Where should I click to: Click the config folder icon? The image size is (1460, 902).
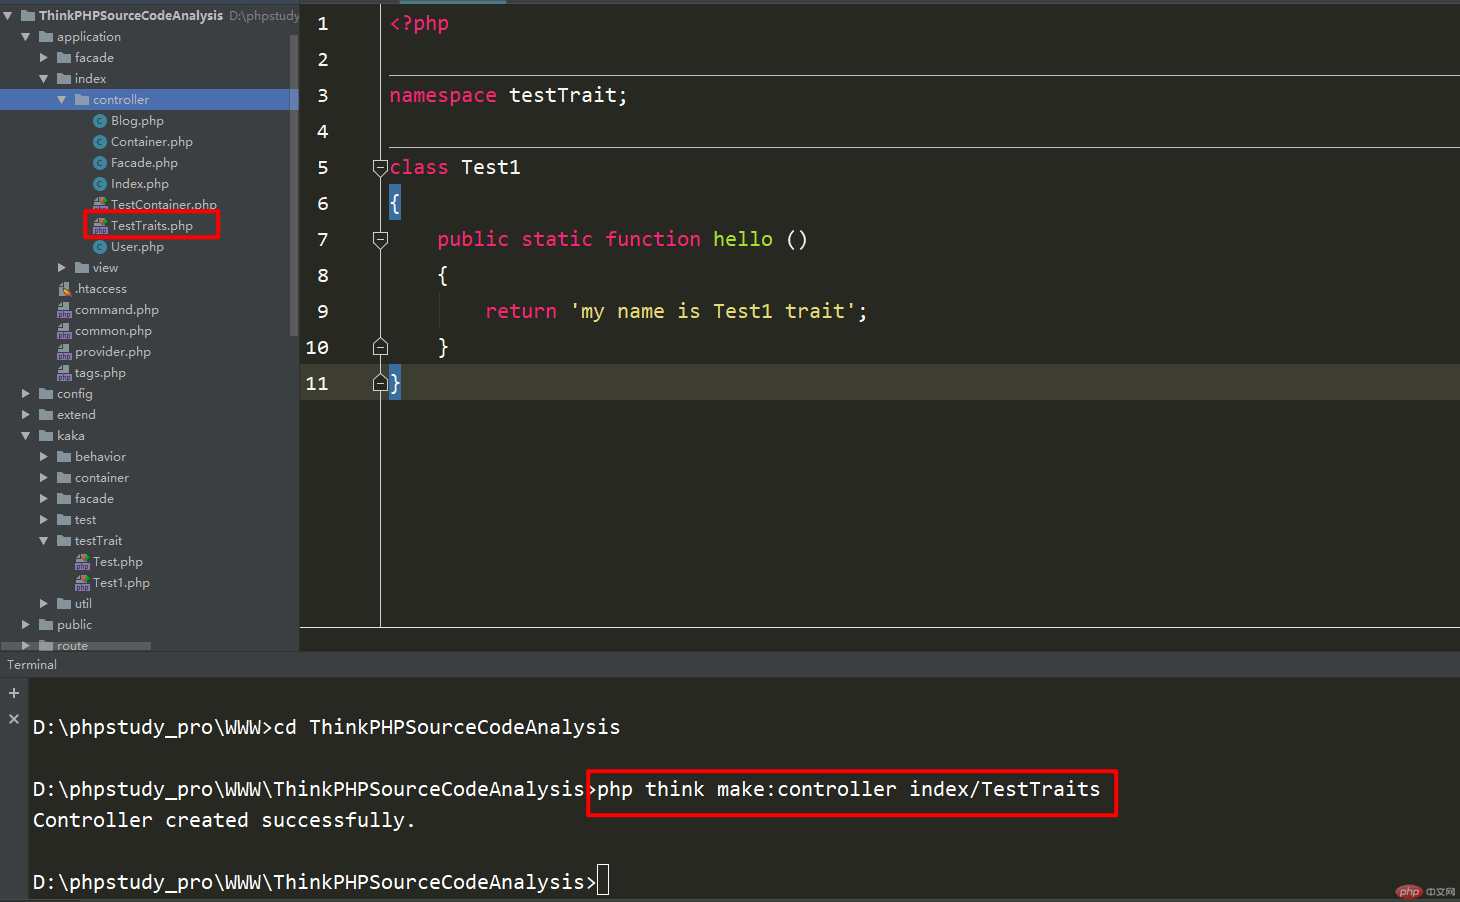tap(46, 394)
